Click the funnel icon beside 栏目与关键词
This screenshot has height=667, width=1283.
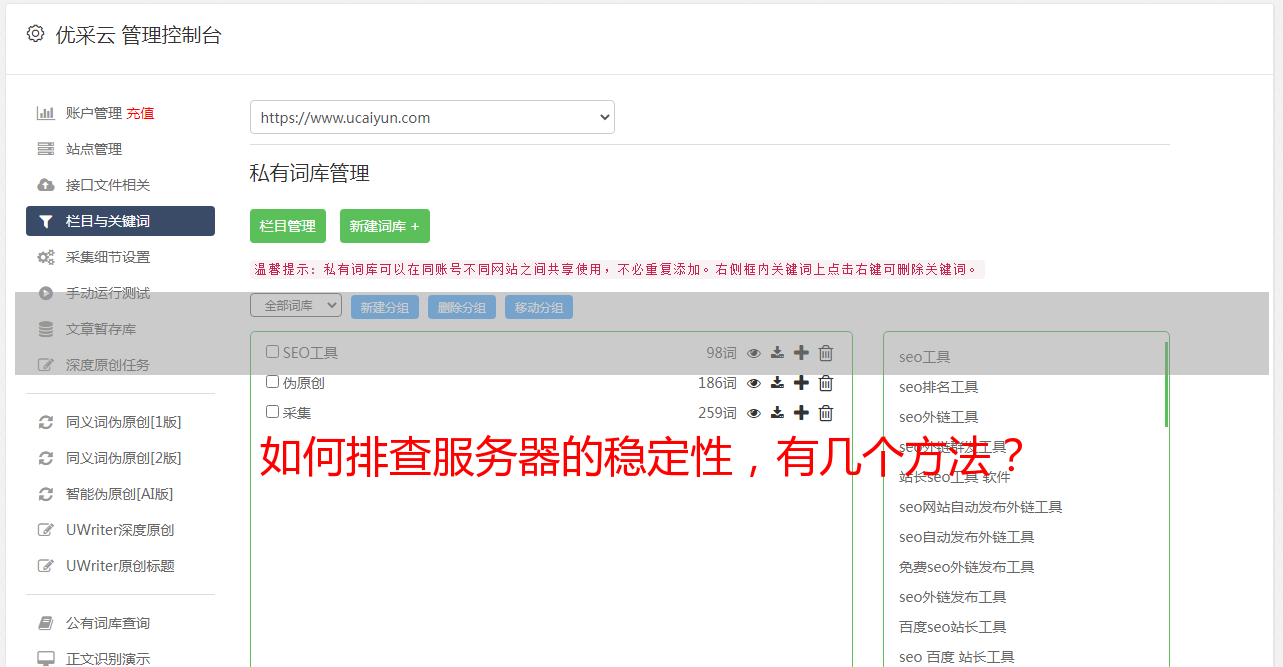click(x=46, y=221)
